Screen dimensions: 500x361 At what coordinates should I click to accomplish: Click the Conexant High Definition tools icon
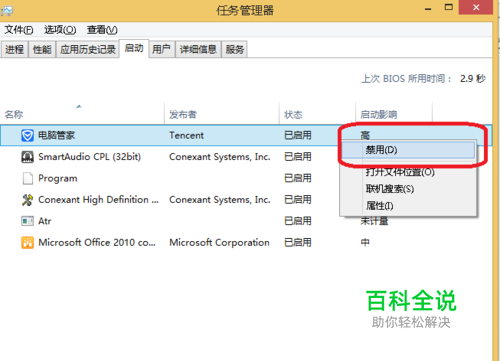(x=27, y=200)
